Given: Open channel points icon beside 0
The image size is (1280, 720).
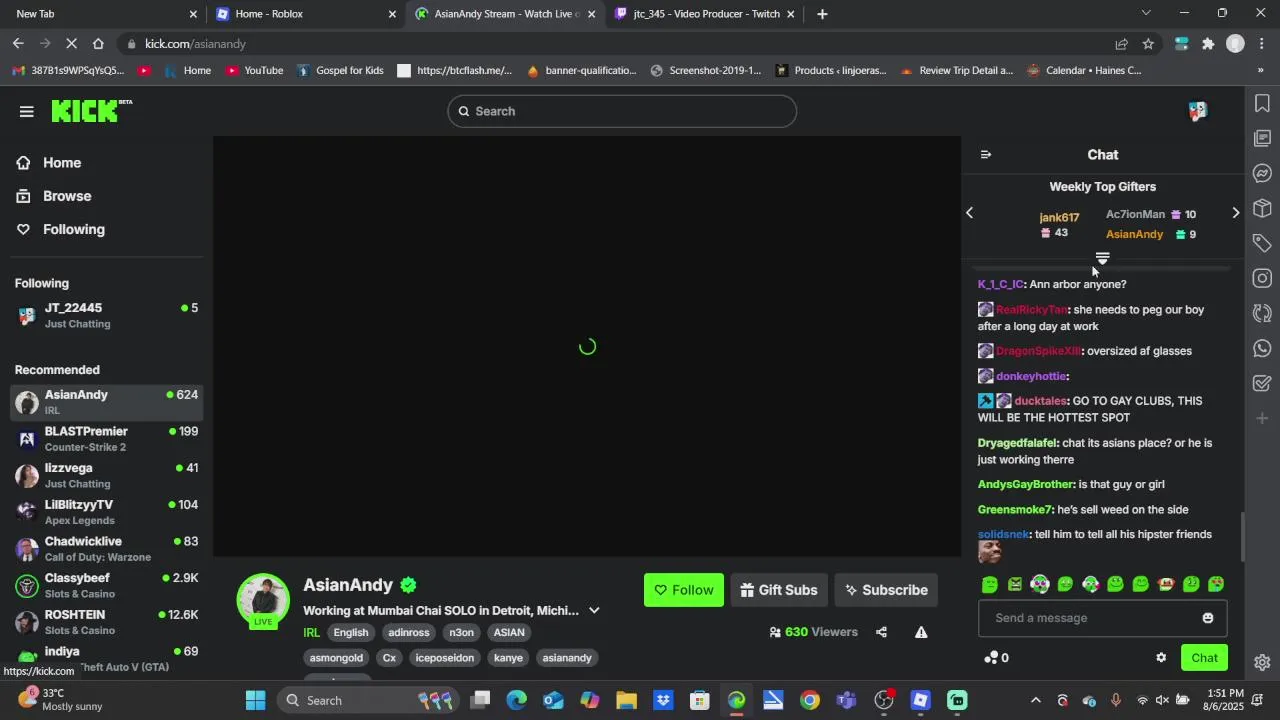Looking at the screenshot, I should pos(991,658).
